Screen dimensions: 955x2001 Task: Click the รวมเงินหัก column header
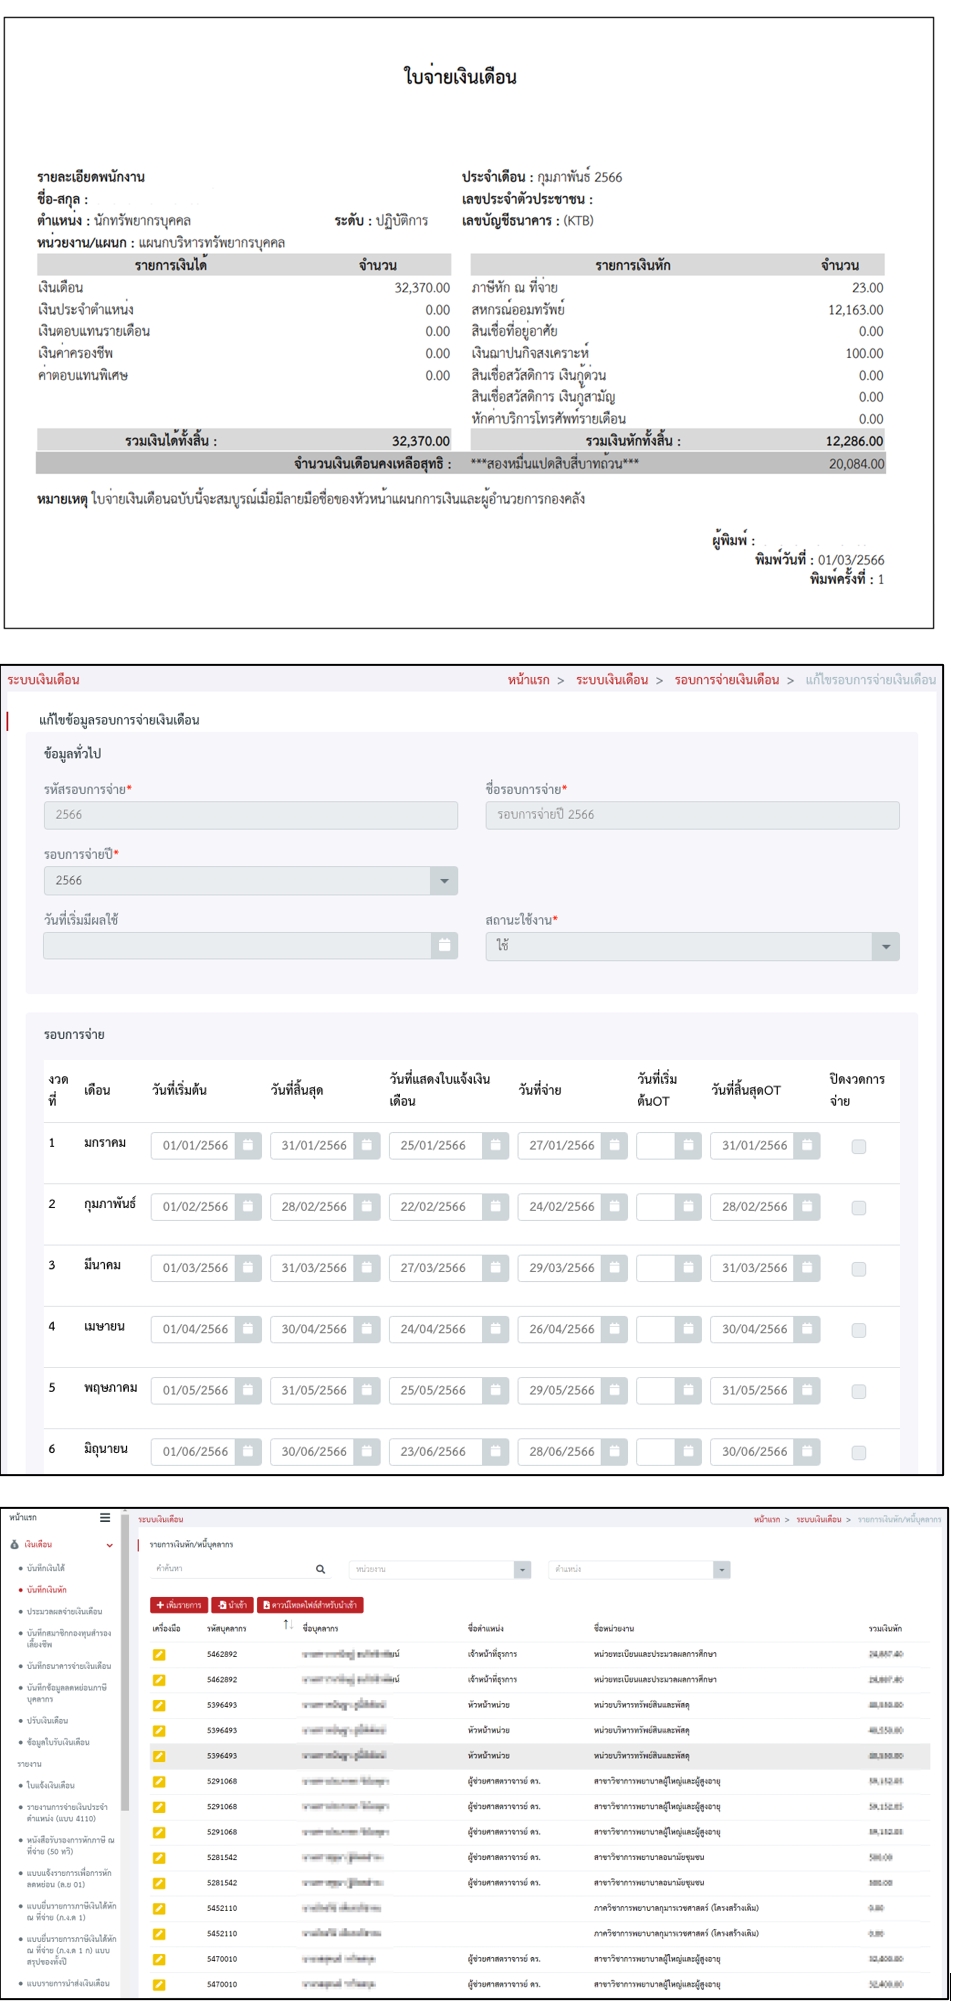[885, 1629]
